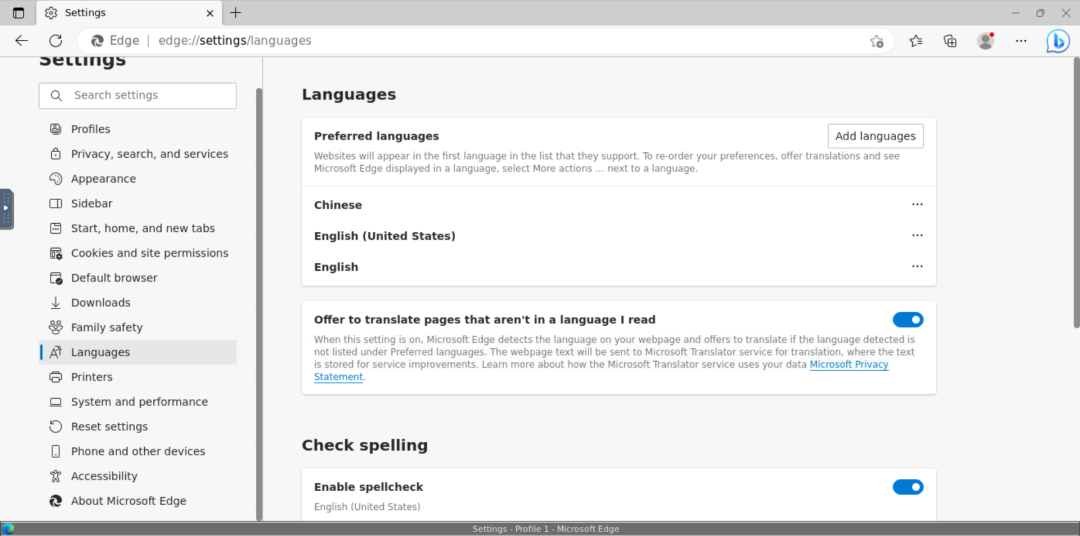Image resolution: width=1080 pixels, height=536 pixels.
Task: Click the Add languages button
Action: [x=875, y=136]
